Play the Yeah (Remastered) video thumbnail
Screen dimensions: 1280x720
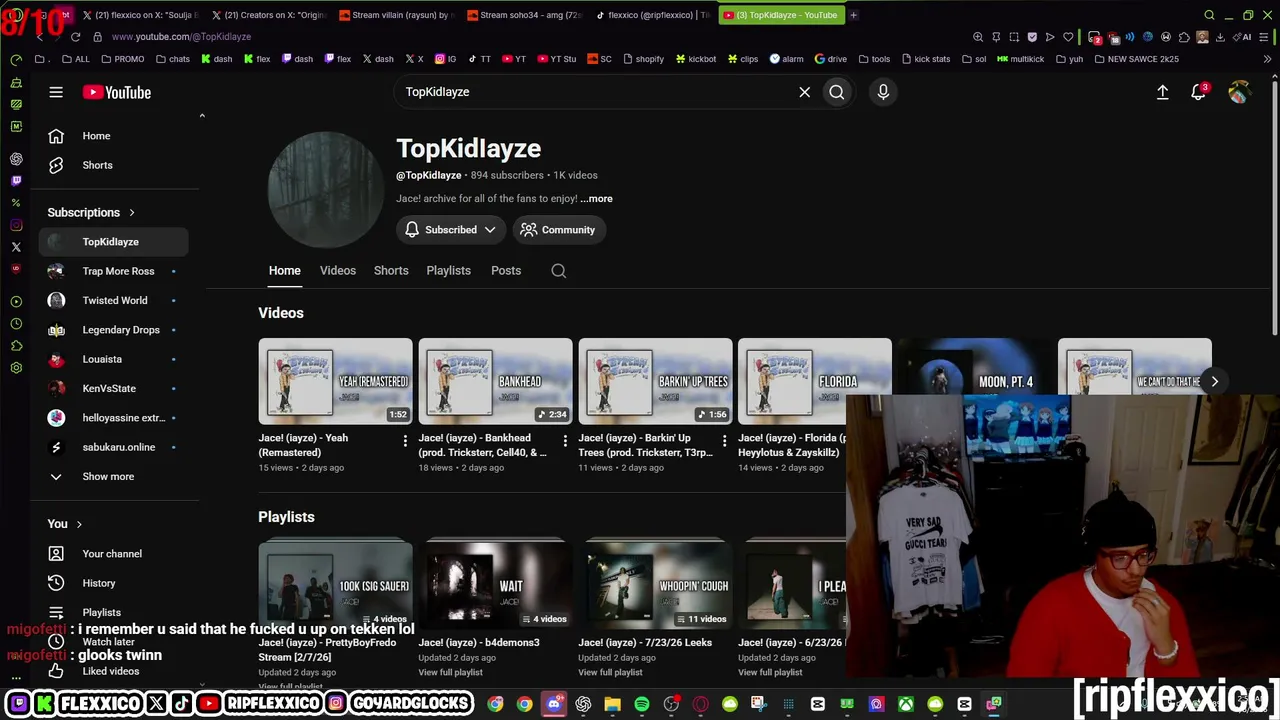tap(335, 381)
